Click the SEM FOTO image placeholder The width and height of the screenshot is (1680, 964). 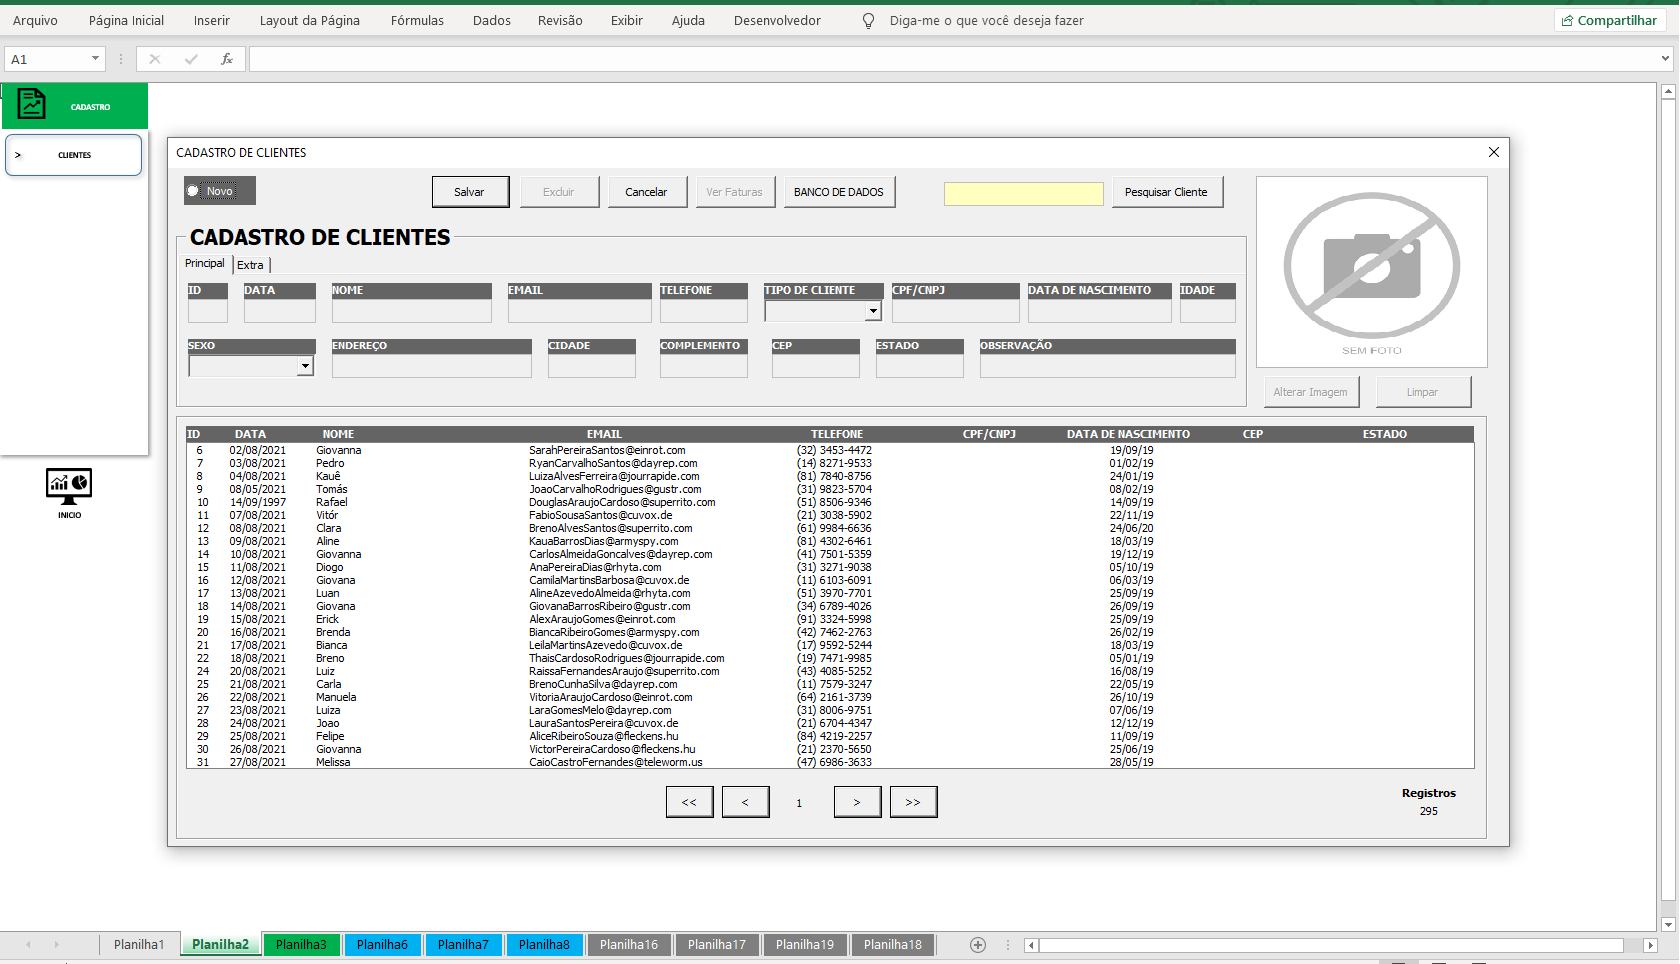(x=1372, y=272)
